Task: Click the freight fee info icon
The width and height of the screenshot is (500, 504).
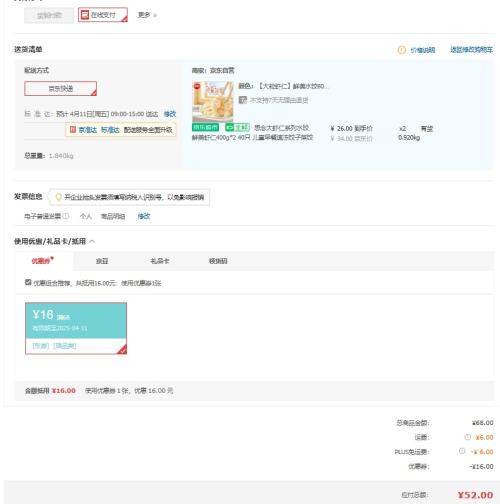Action: coord(468,437)
